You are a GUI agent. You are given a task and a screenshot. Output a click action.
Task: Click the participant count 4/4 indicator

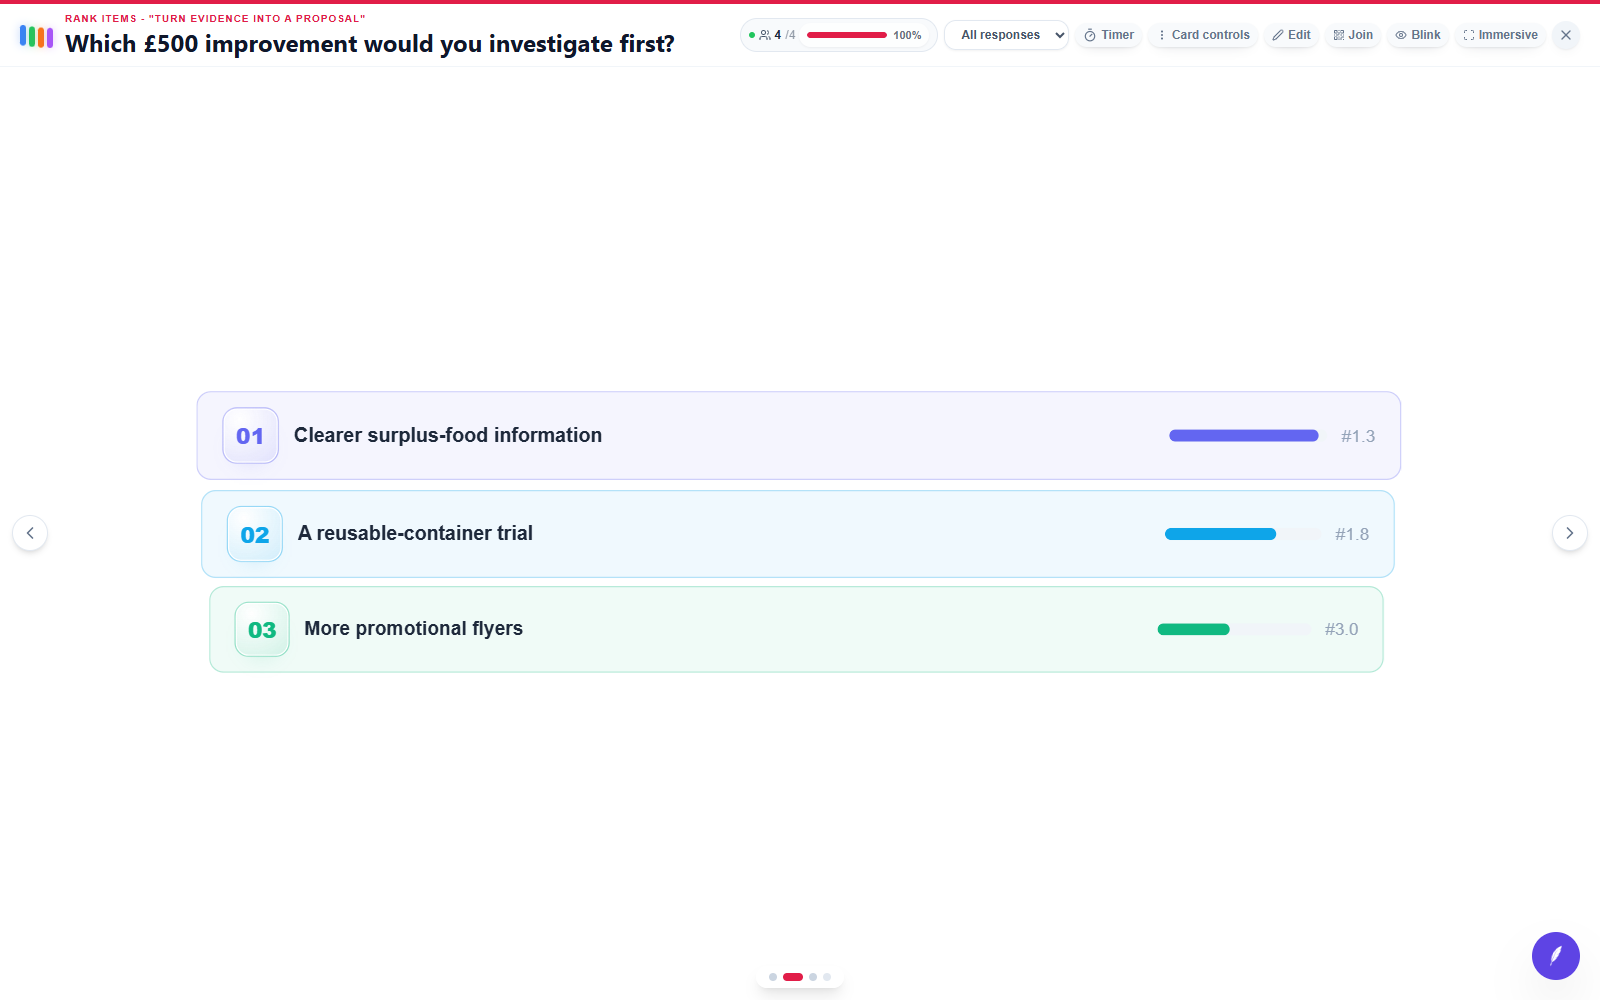coord(777,35)
